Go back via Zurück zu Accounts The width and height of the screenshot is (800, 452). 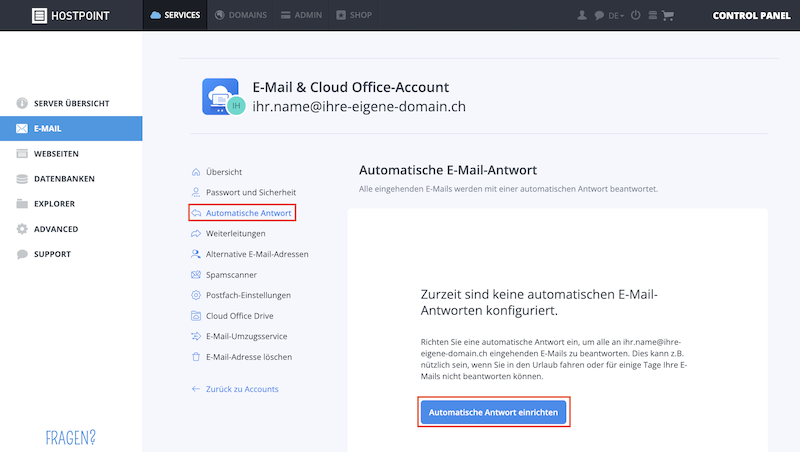pyautogui.click(x=242, y=389)
